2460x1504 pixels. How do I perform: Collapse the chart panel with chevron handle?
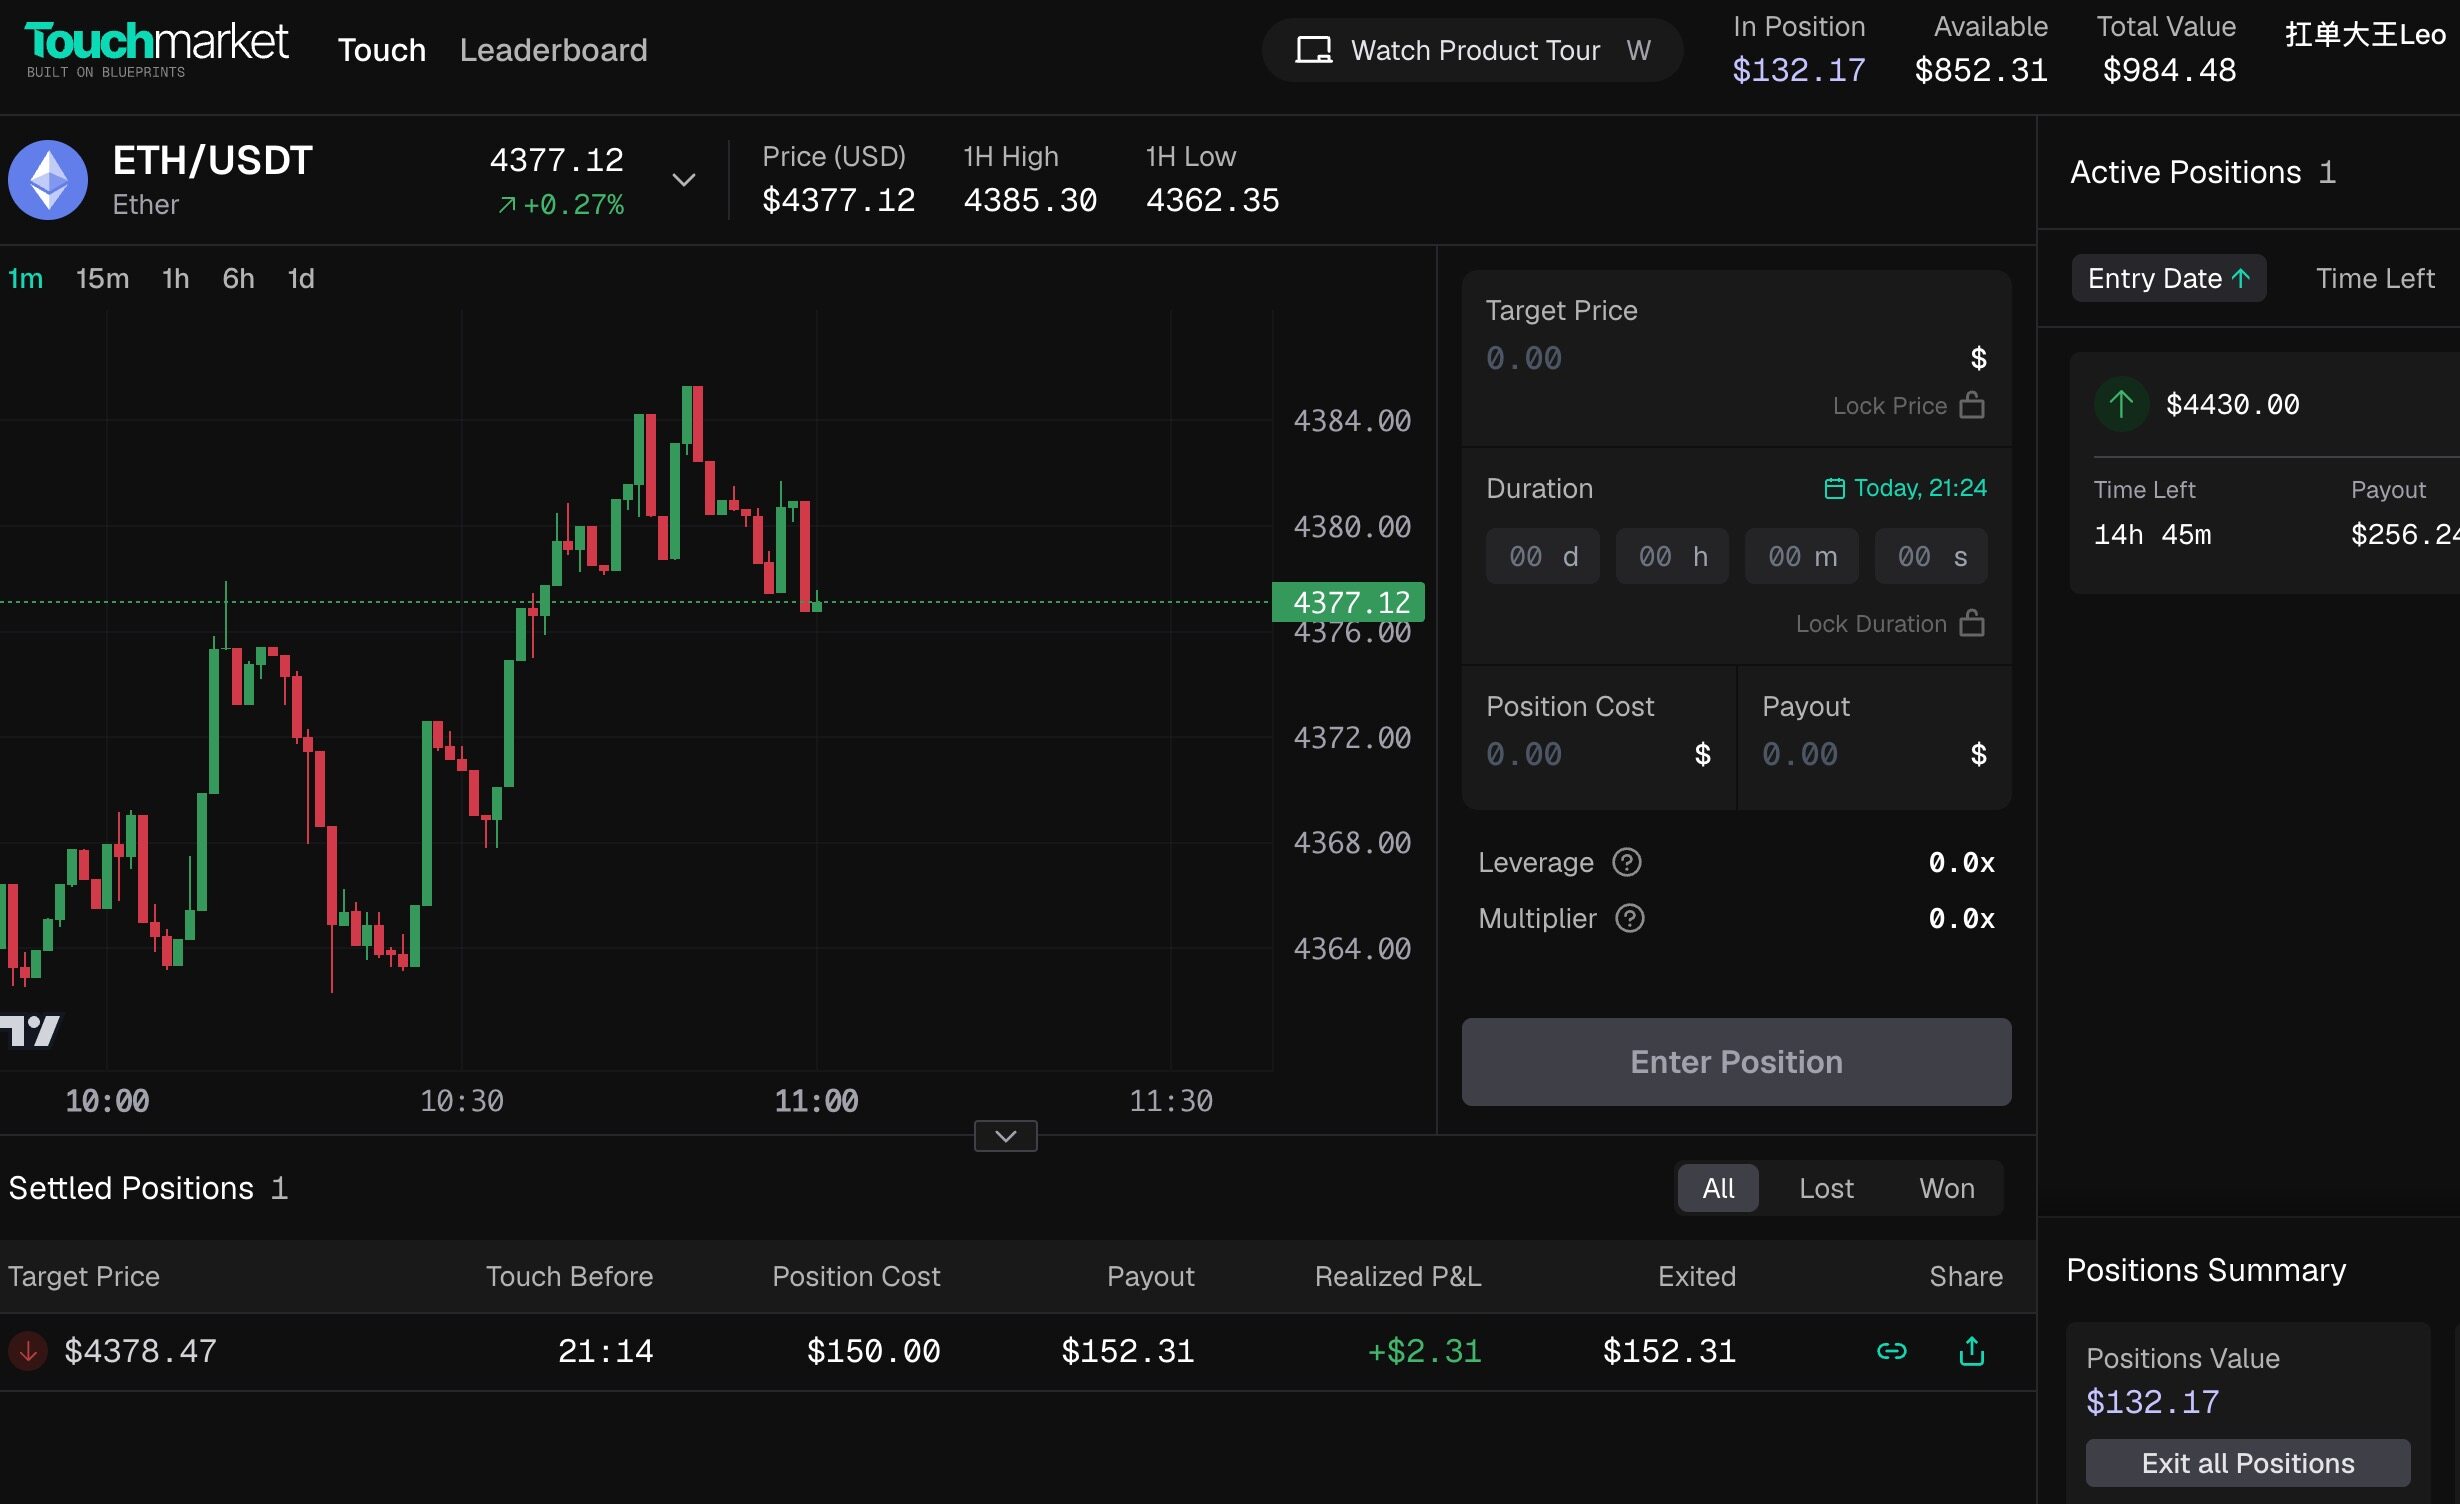[1006, 1136]
